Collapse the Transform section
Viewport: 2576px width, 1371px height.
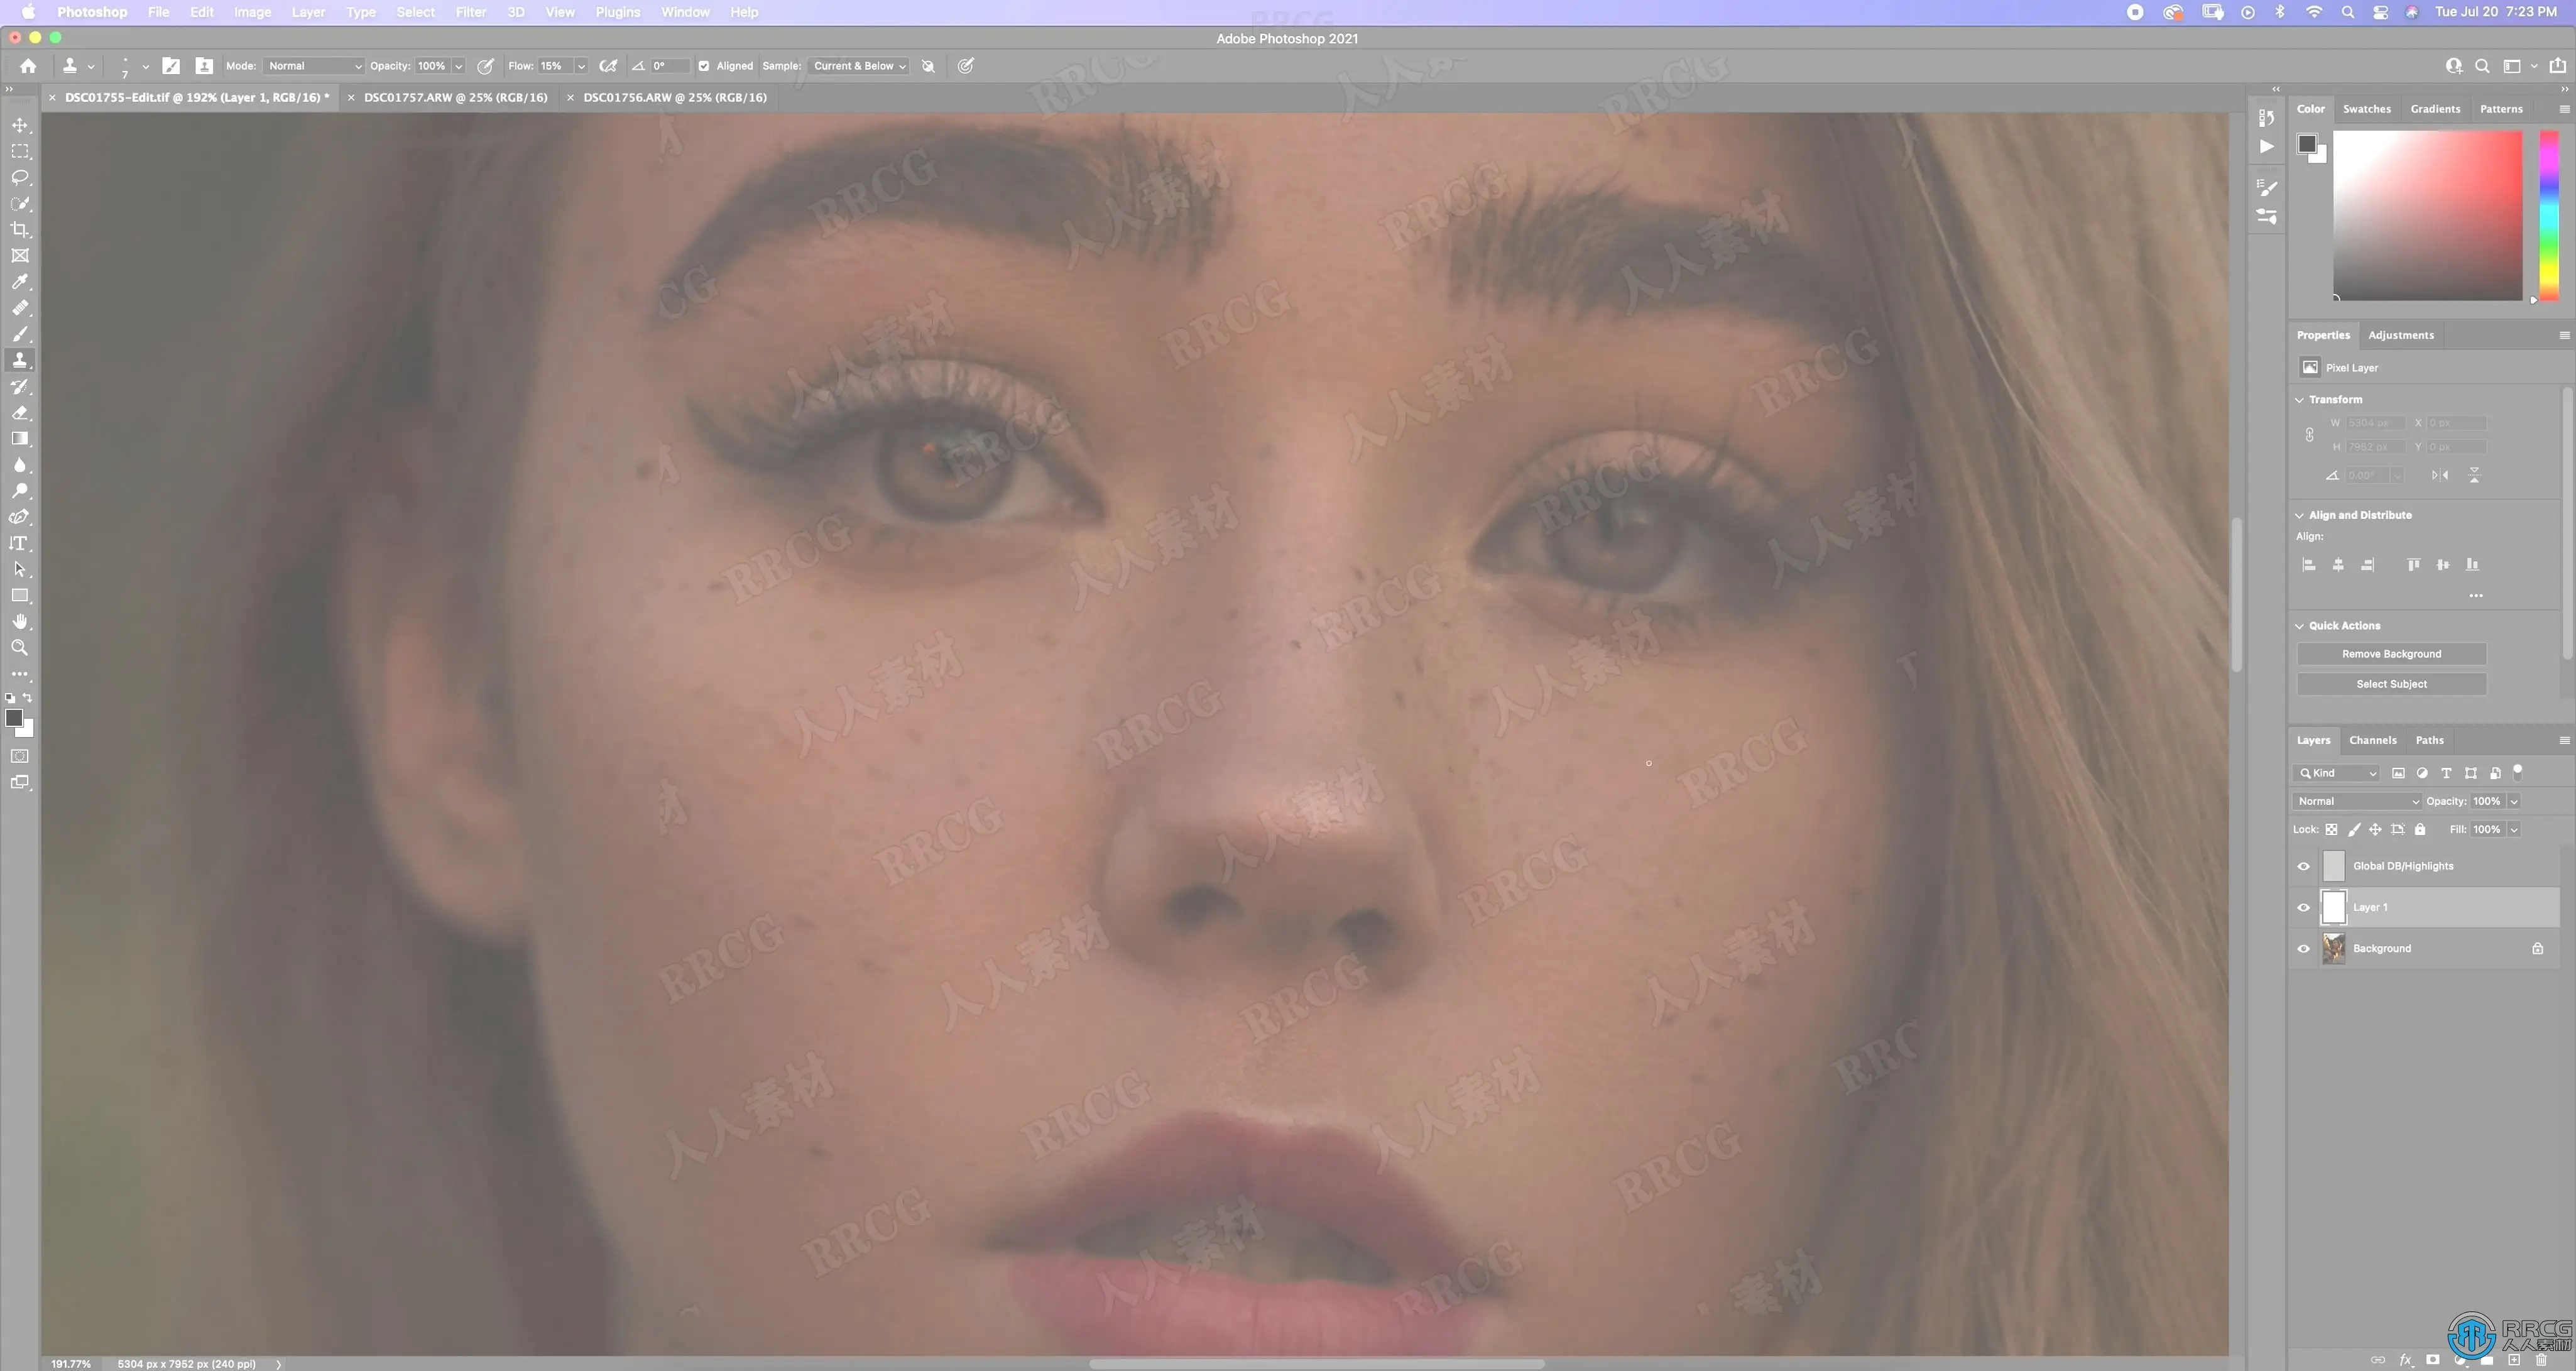coord(2299,400)
